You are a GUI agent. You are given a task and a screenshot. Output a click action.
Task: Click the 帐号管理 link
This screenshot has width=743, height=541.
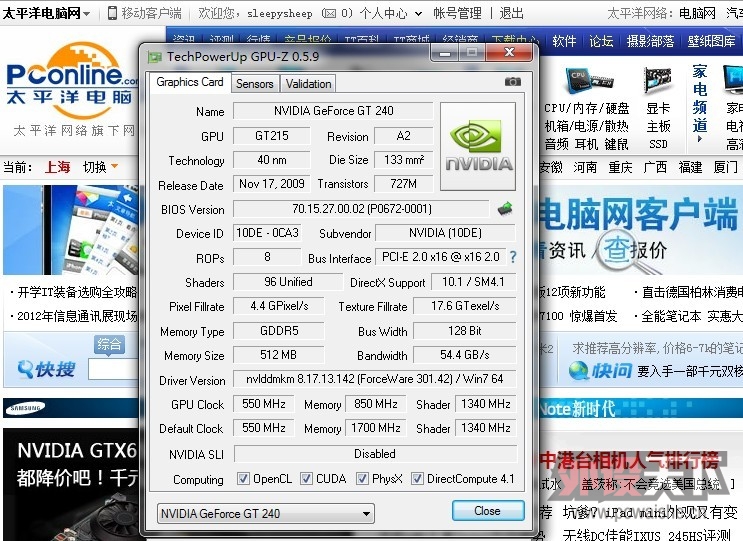(x=457, y=13)
